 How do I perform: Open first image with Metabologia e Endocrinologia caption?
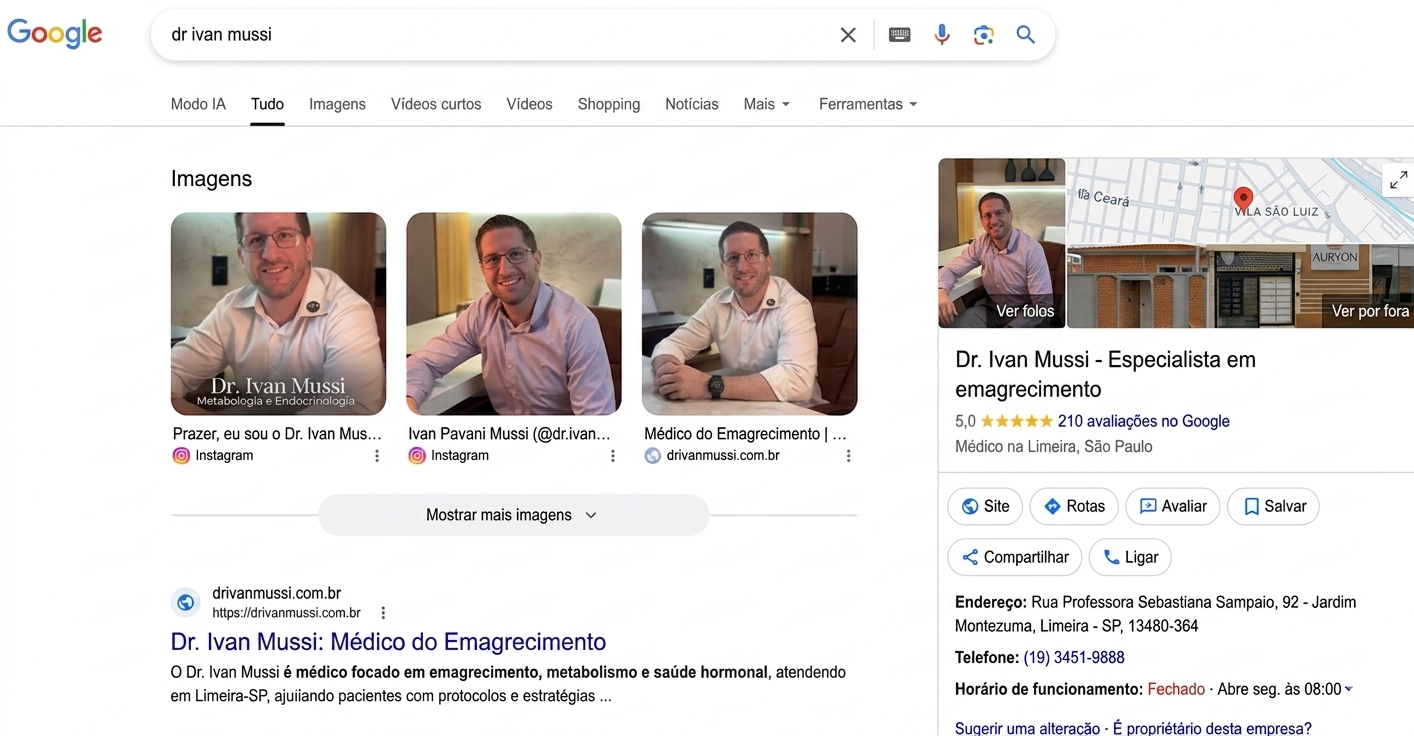278,314
